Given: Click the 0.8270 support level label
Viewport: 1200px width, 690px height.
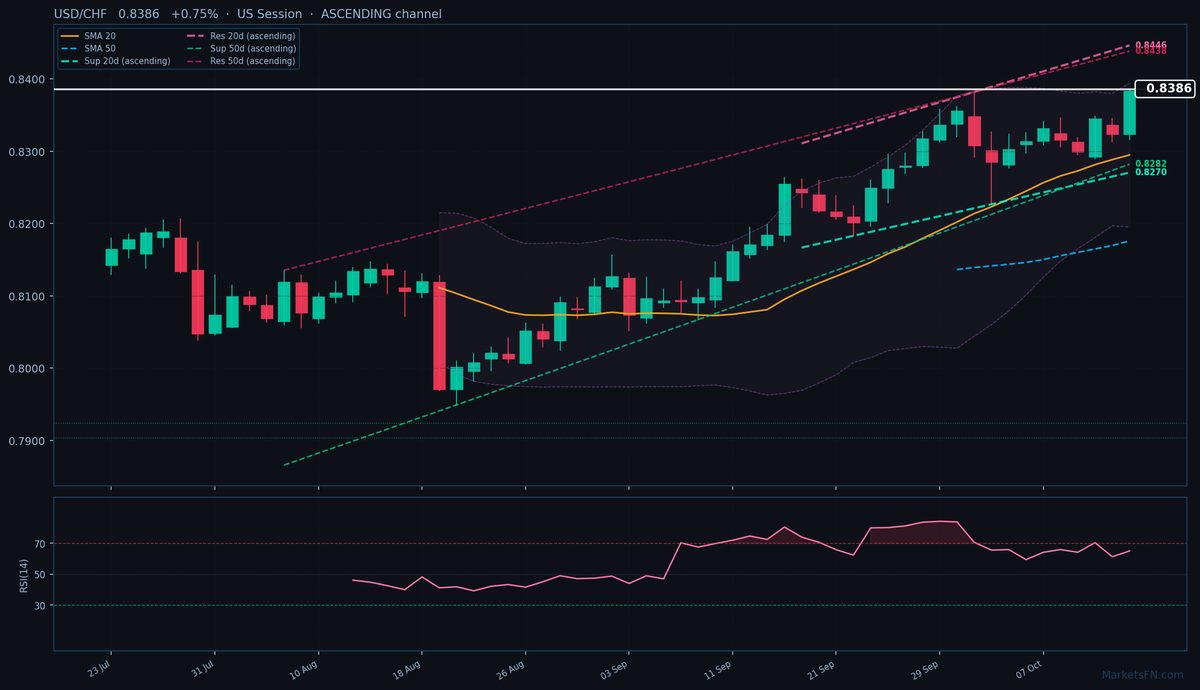Looking at the screenshot, I should (1151, 173).
